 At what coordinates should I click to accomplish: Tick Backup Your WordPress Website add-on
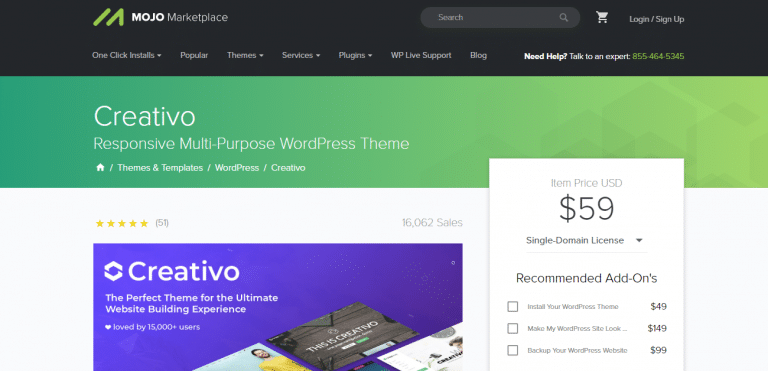512,350
